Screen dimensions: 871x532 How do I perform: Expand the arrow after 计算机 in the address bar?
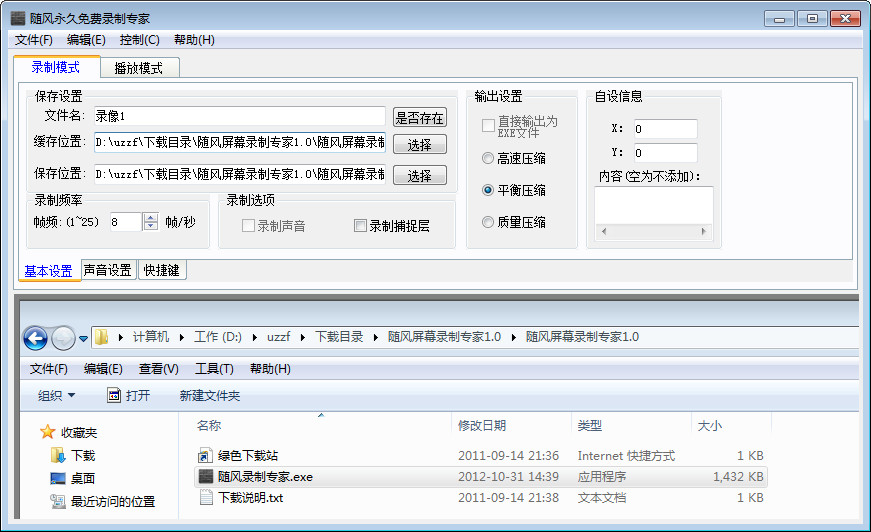tap(182, 337)
